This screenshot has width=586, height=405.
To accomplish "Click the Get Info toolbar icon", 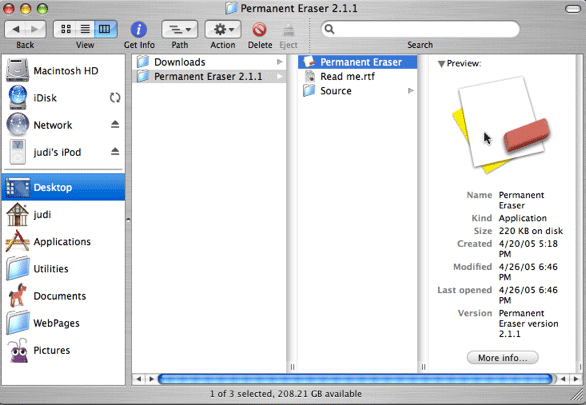I will 139,29.
